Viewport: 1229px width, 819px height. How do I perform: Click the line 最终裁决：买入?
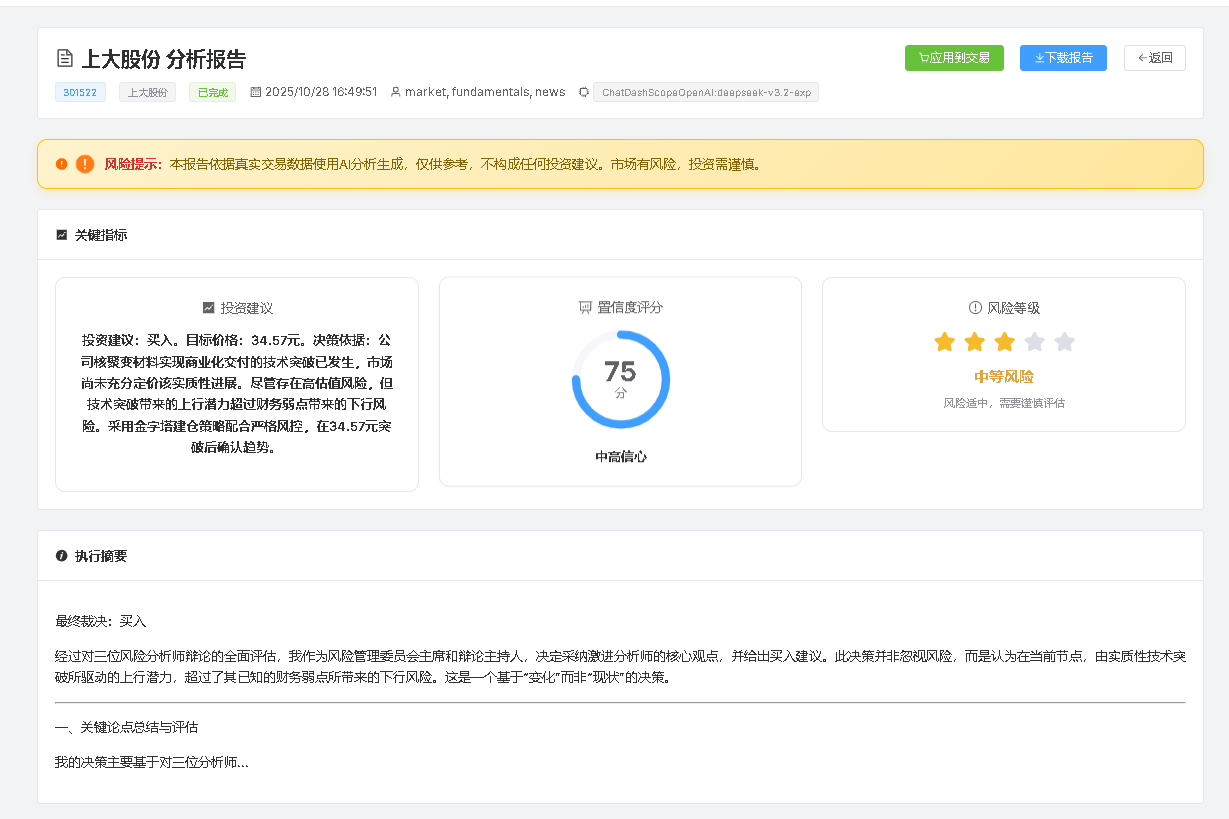point(101,621)
